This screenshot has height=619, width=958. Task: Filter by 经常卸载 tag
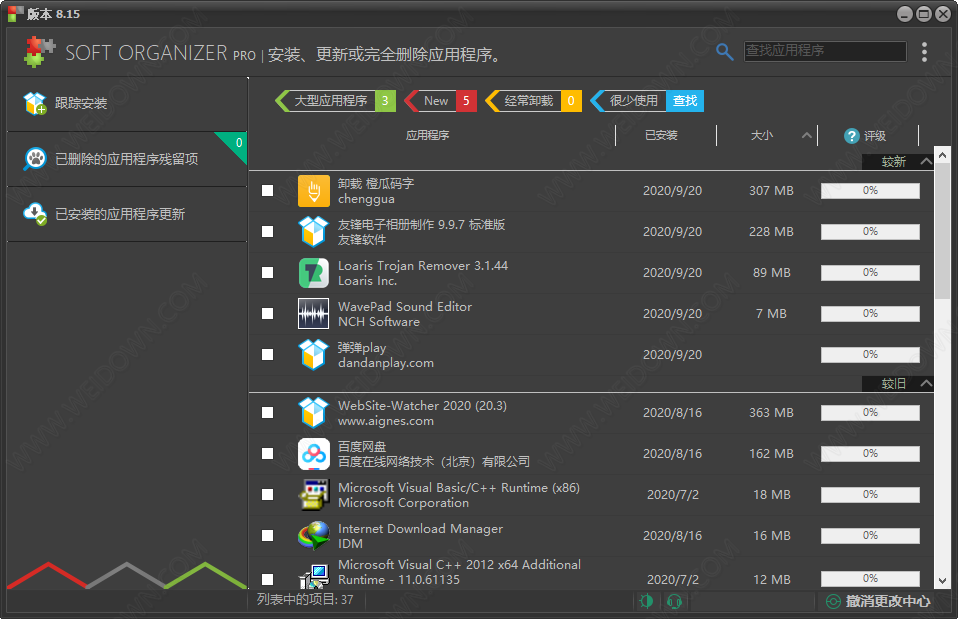pyautogui.click(x=533, y=101)
